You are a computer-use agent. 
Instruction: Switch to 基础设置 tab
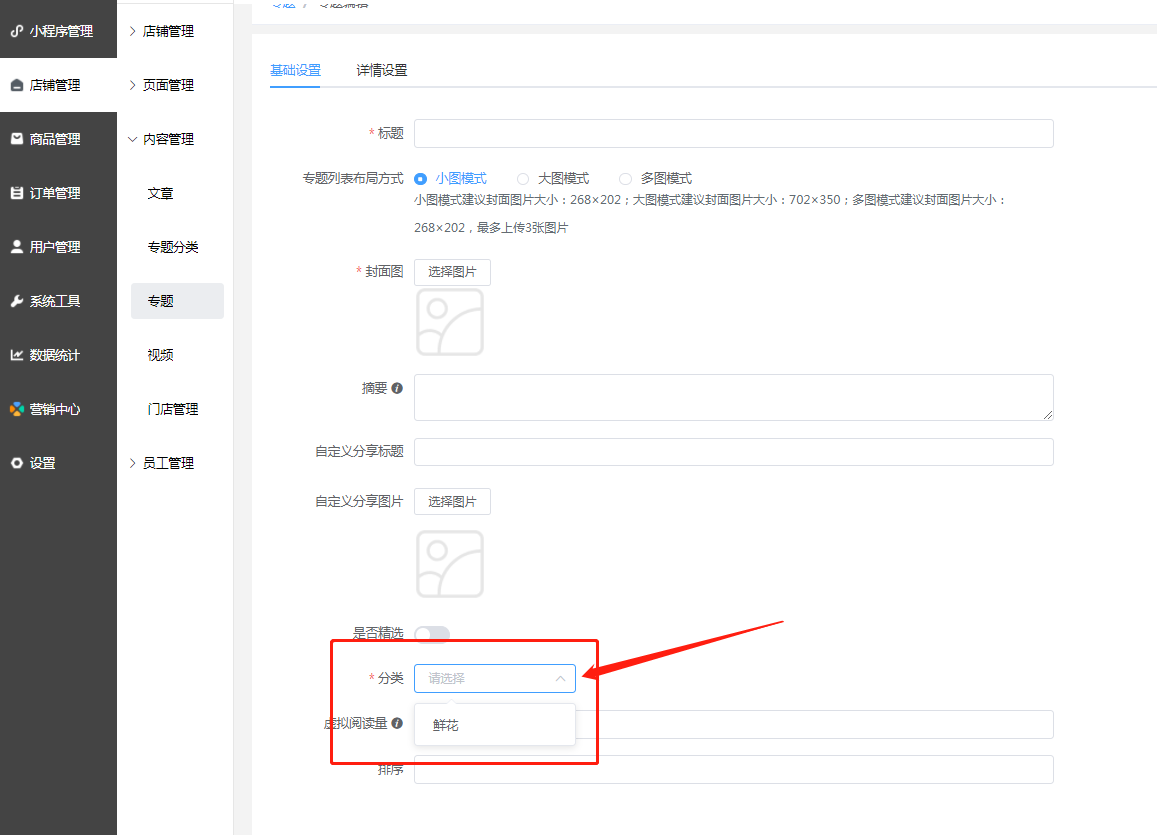click(x=295, y=70)
